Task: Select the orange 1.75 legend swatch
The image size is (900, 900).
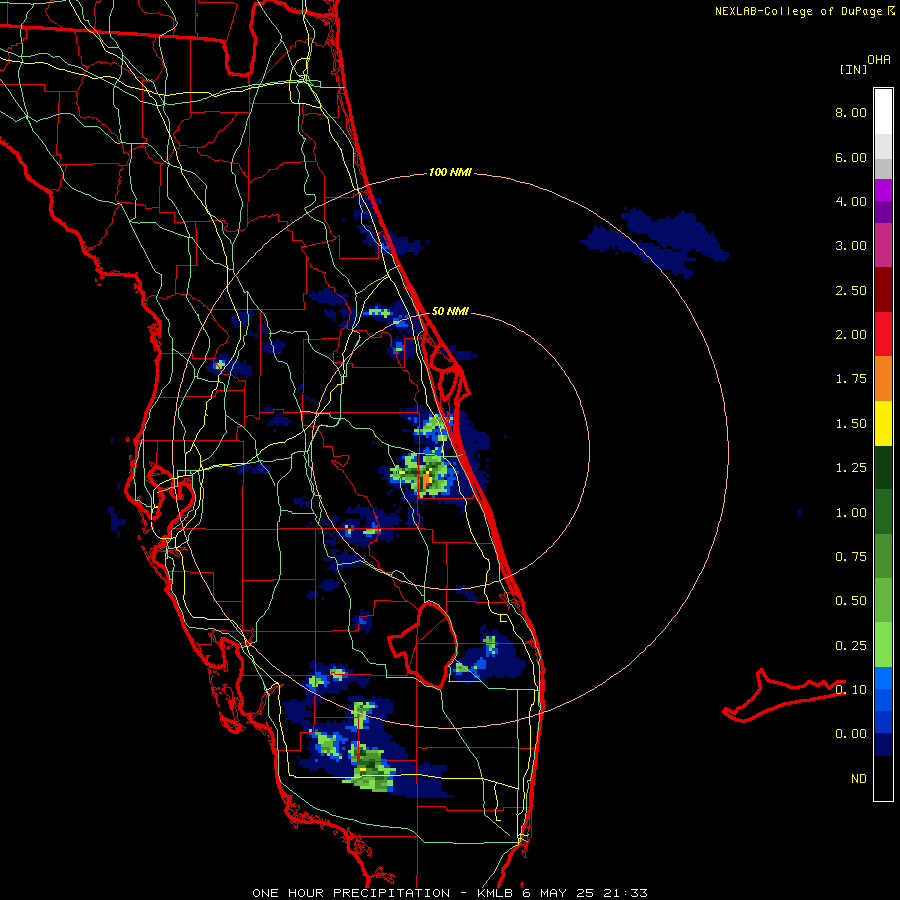Action: (x=883, y=378)
